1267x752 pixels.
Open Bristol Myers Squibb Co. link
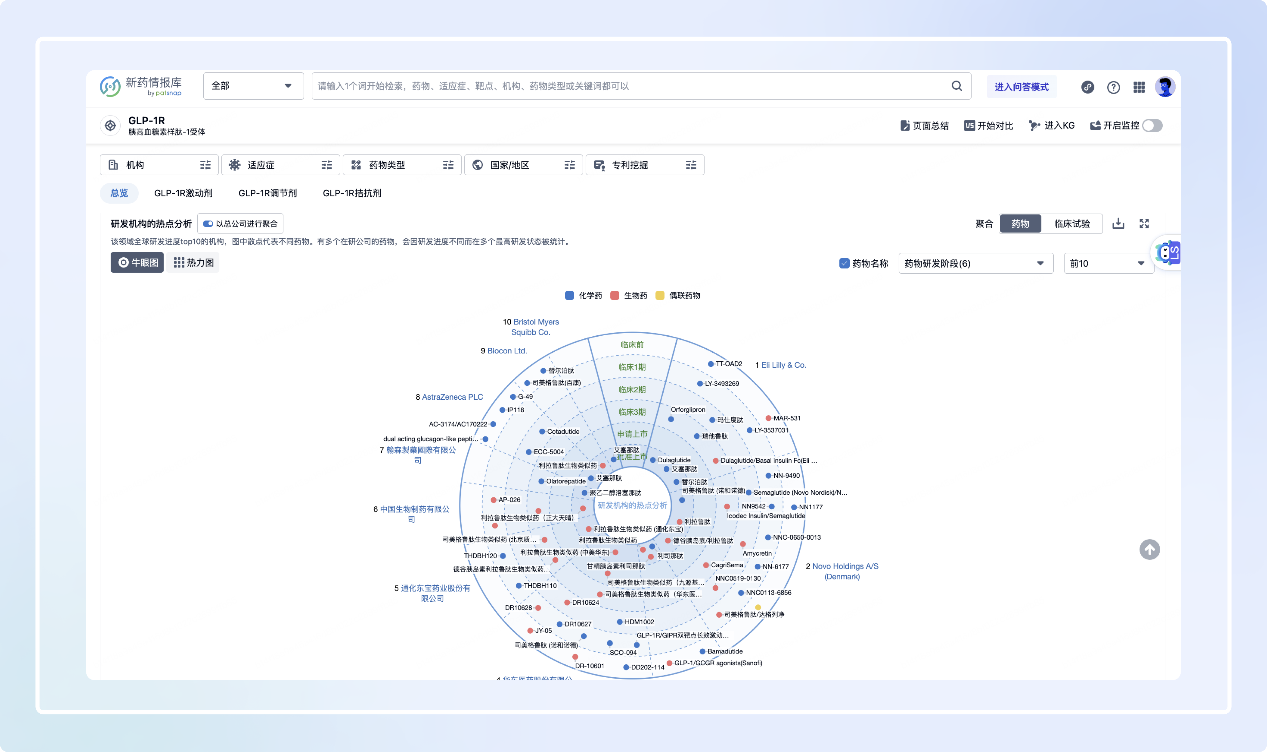click(x=536, y=326)
